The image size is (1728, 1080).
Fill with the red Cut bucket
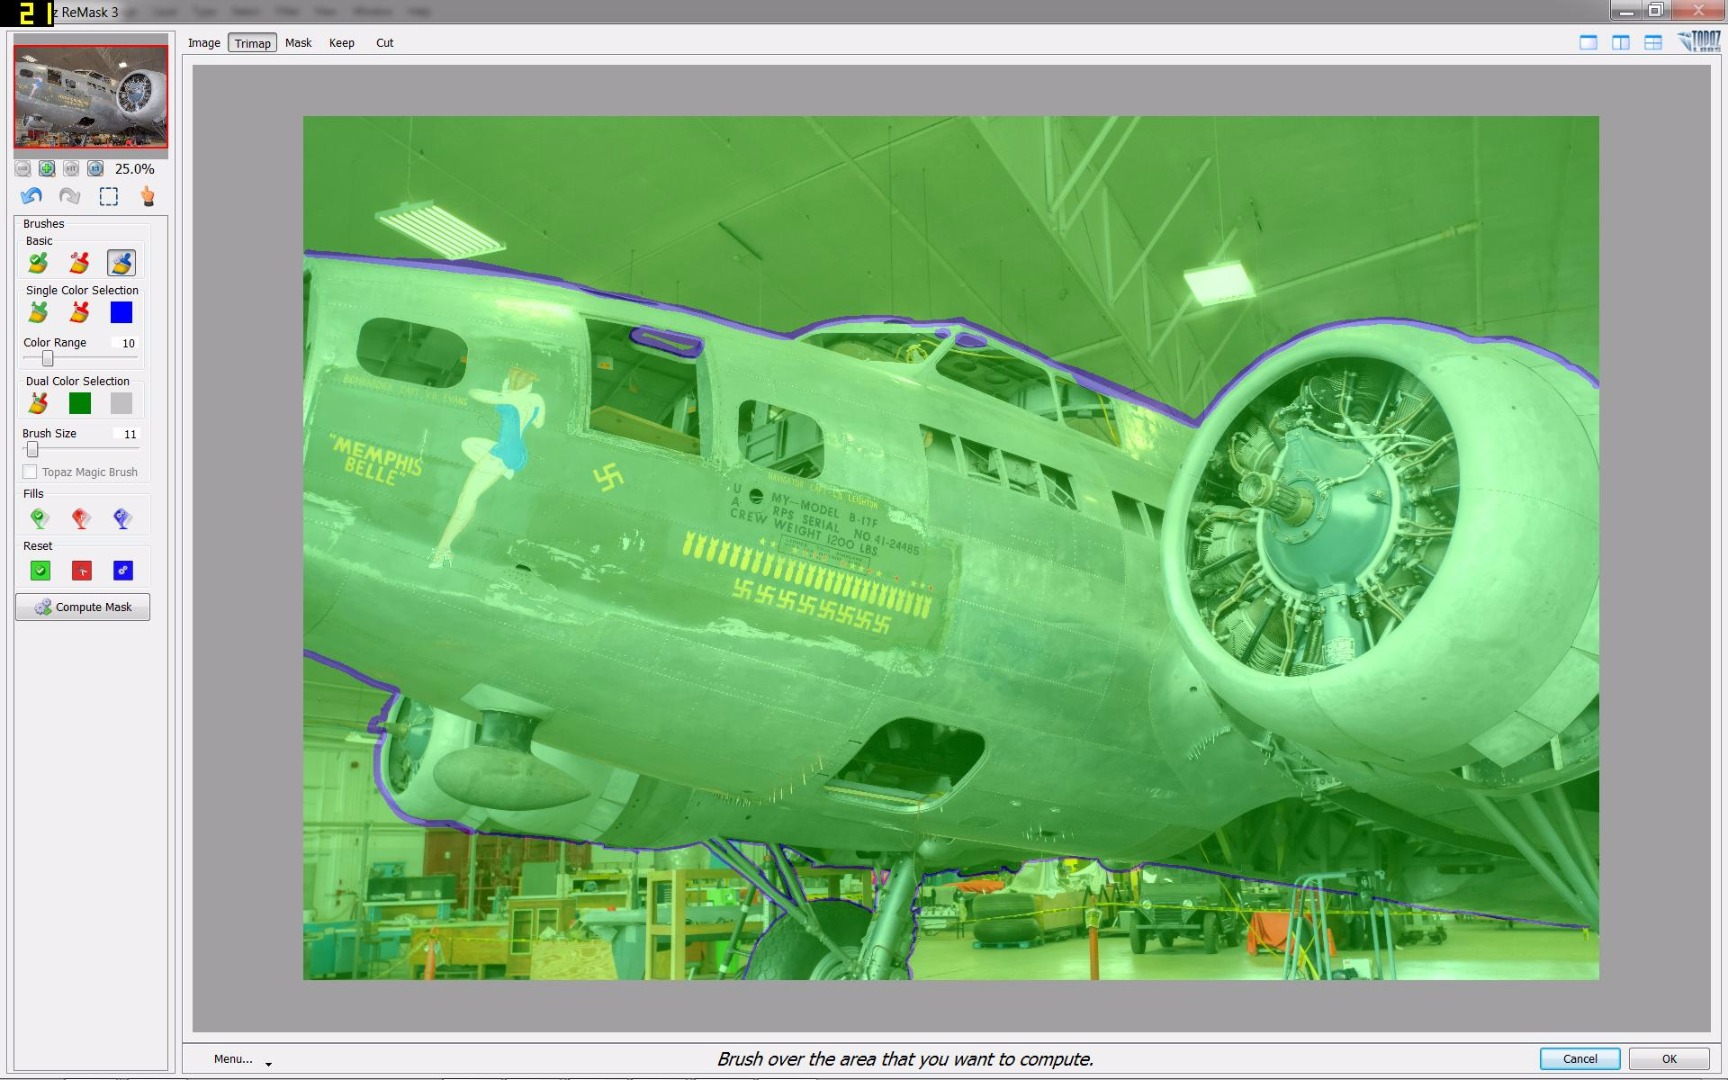(81, 518)
